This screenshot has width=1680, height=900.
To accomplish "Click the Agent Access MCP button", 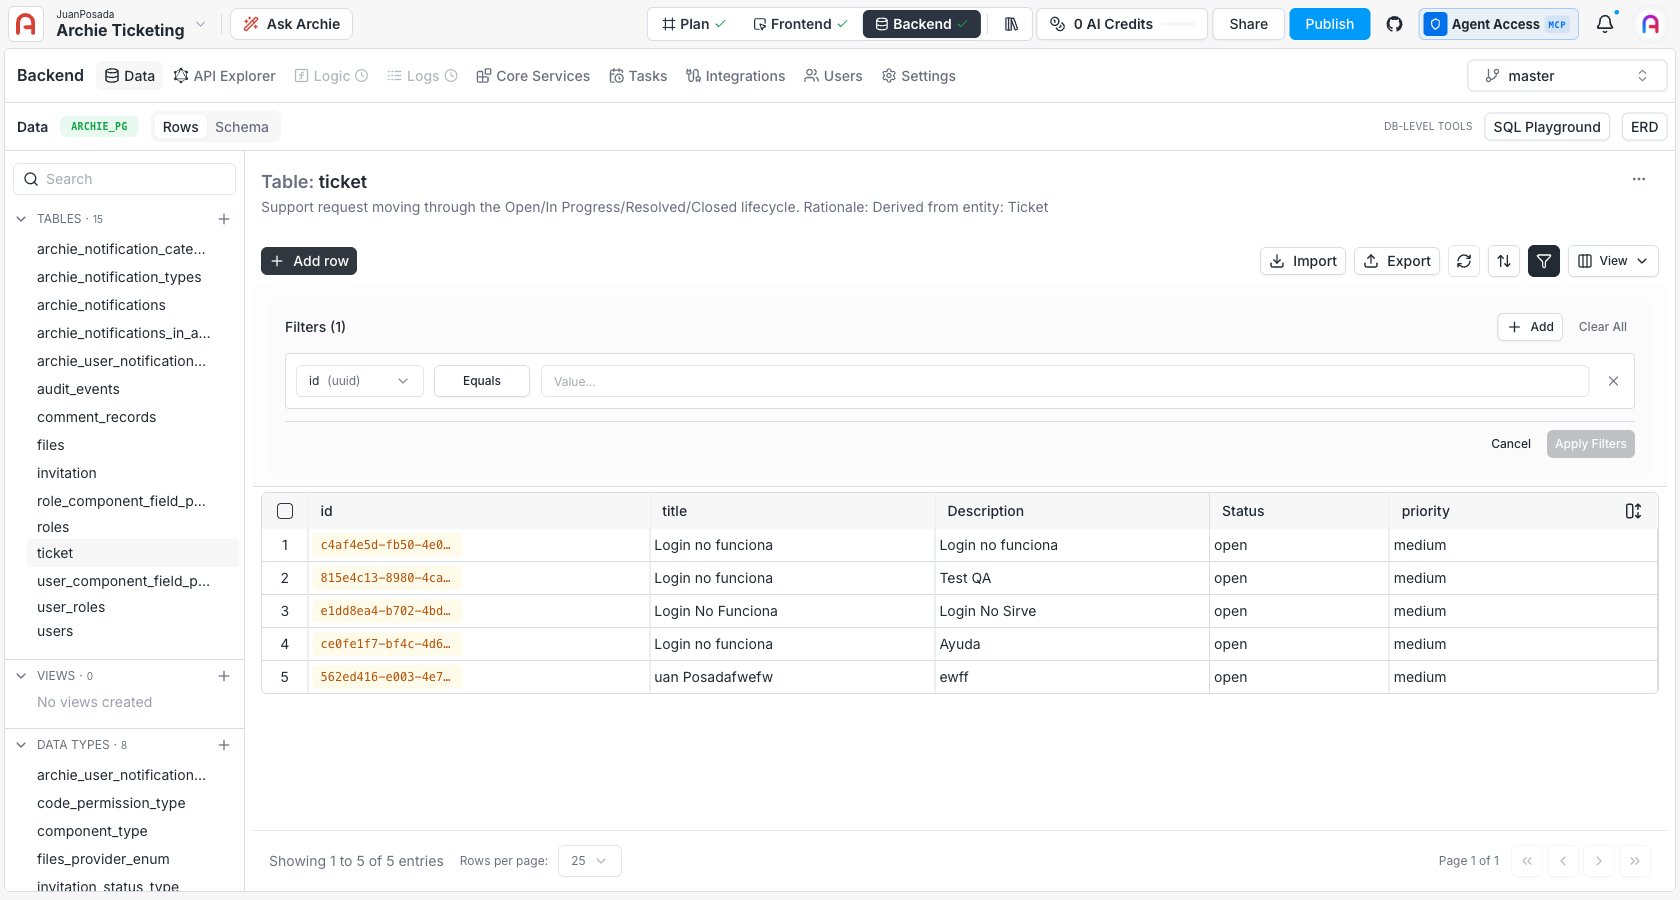I will coord(1498,24).
